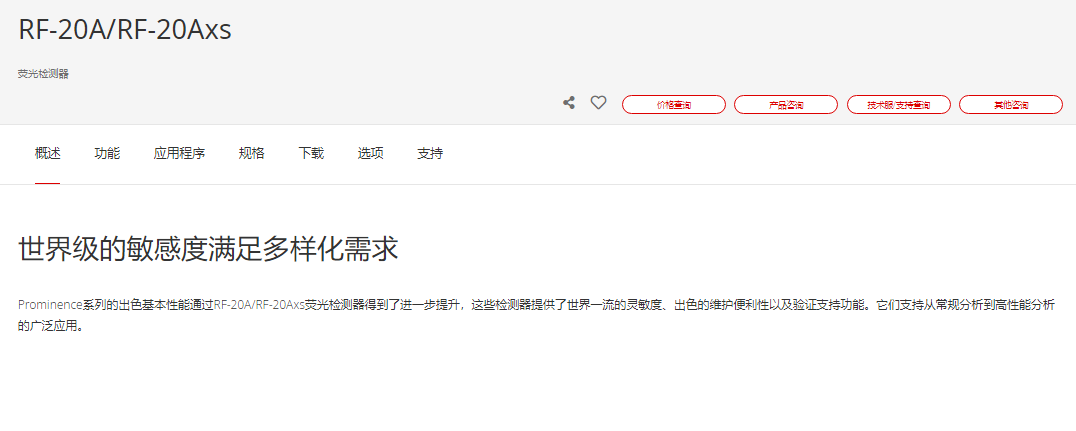Open the 技术服务/支持查询 button
Image resolution: width=1076 pixels, height=431 pixels.
[x=898, y=104]
